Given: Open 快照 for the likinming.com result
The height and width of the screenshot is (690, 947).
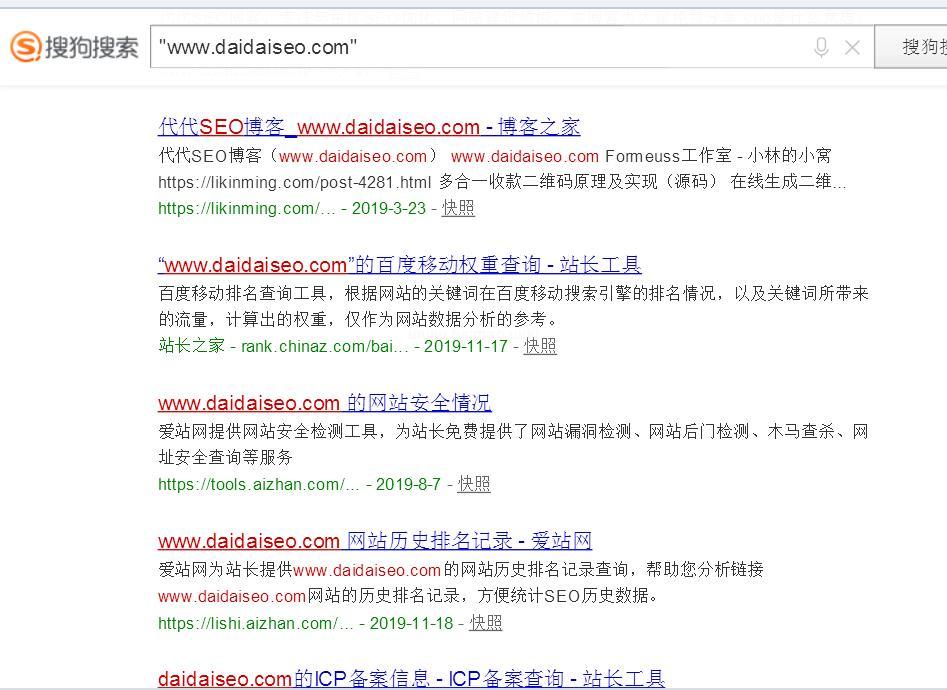Looking at the screenshot, I should [458, 208].
